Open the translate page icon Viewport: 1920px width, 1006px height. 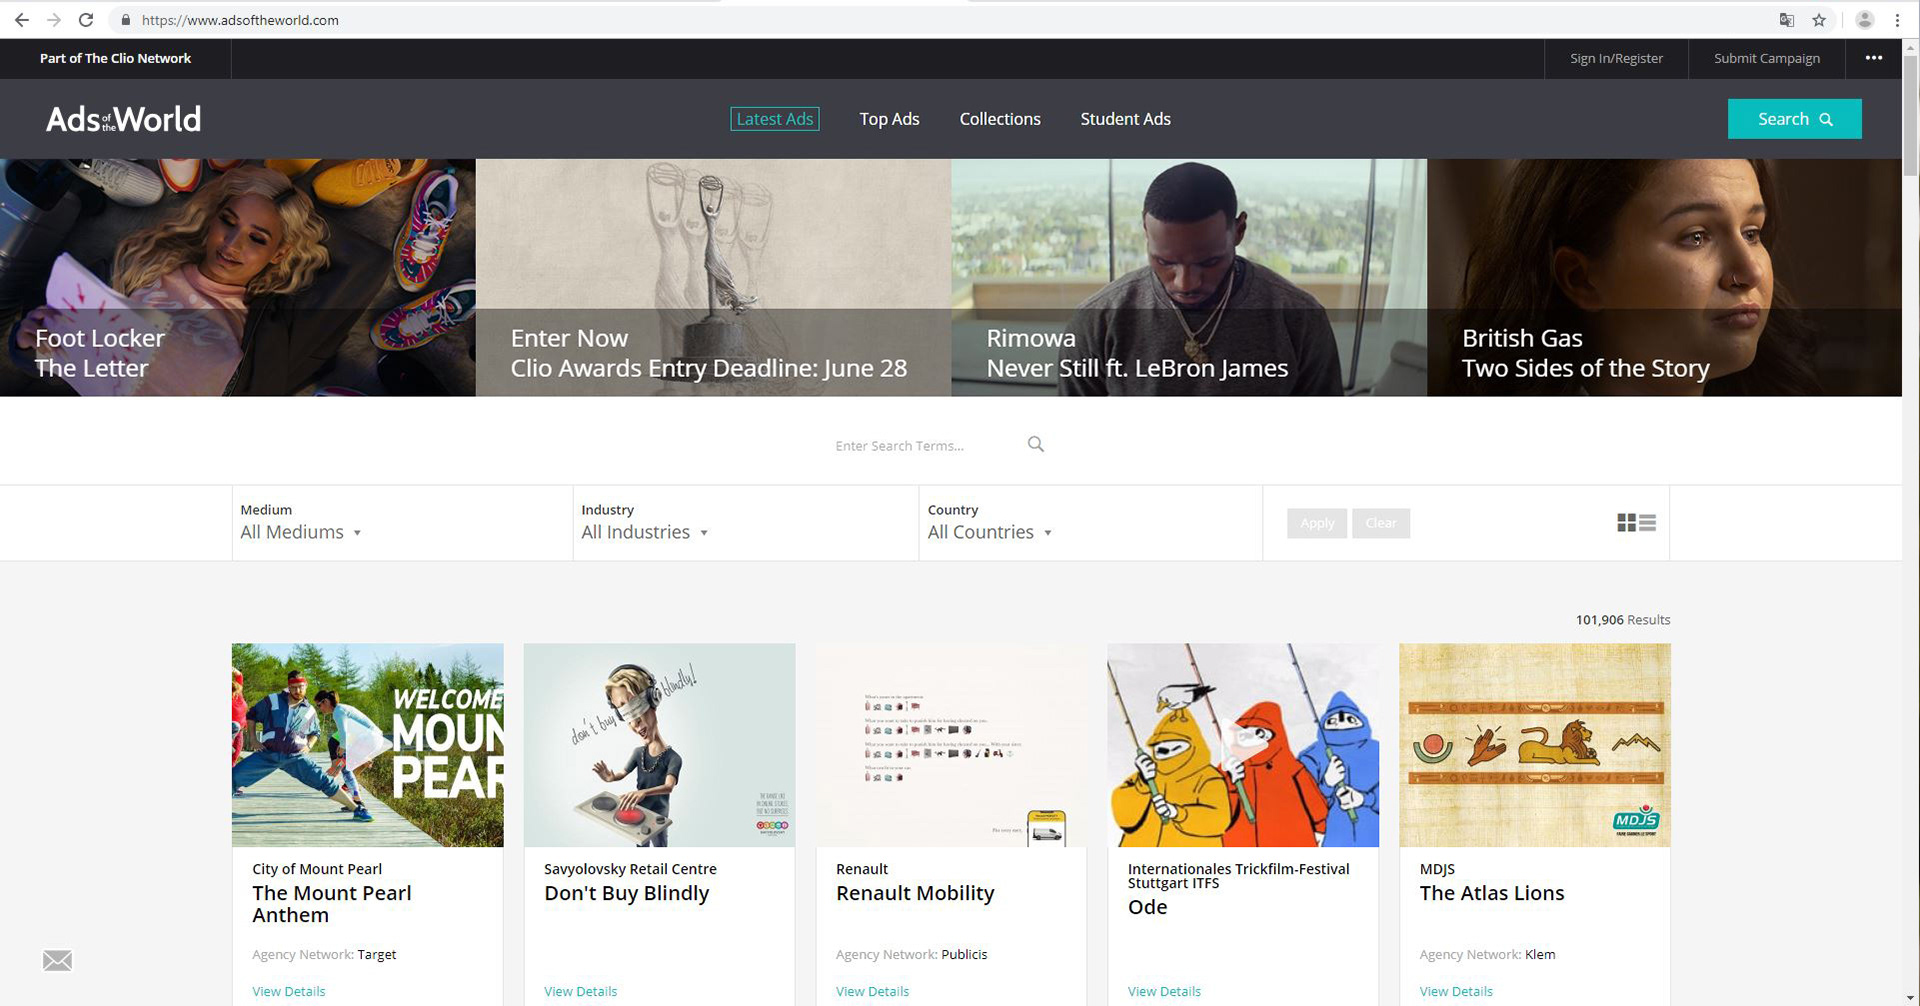tap(1787, 20)
